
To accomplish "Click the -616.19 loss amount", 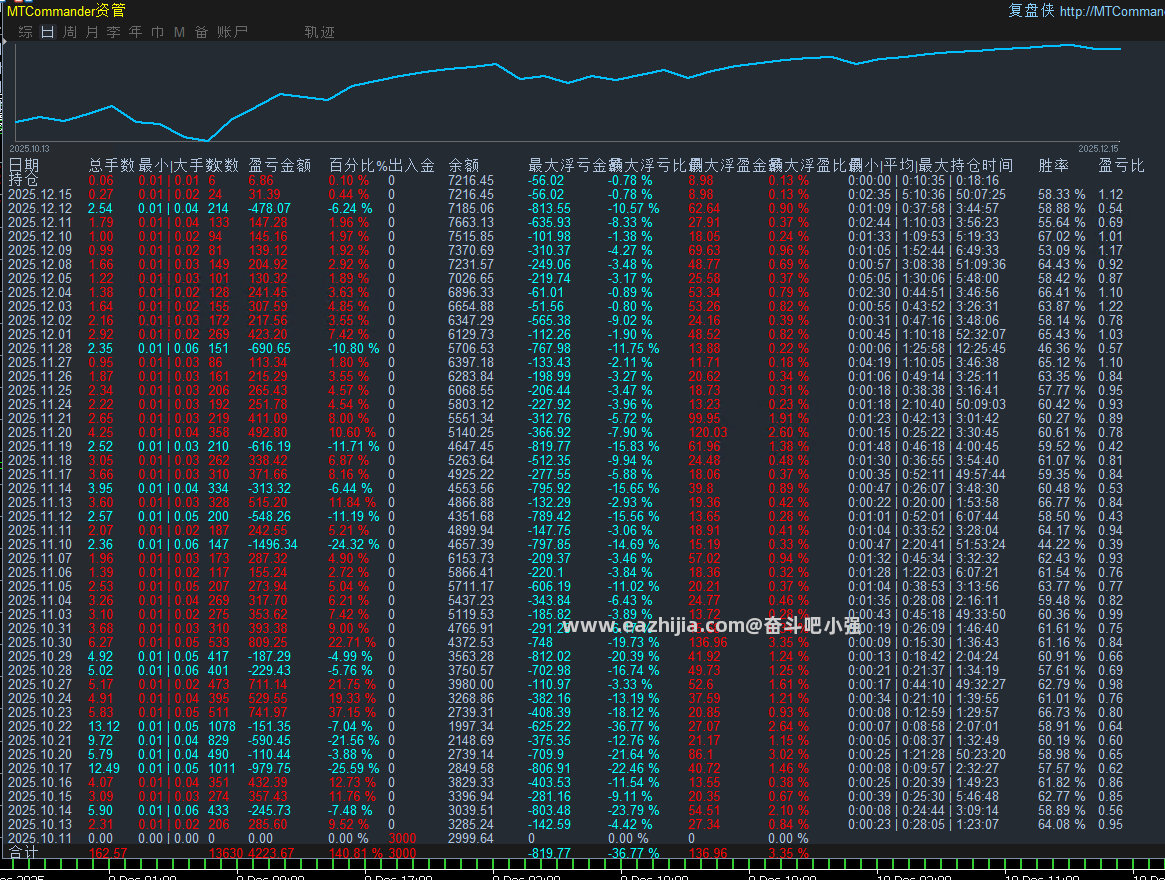I will point(270,446).
